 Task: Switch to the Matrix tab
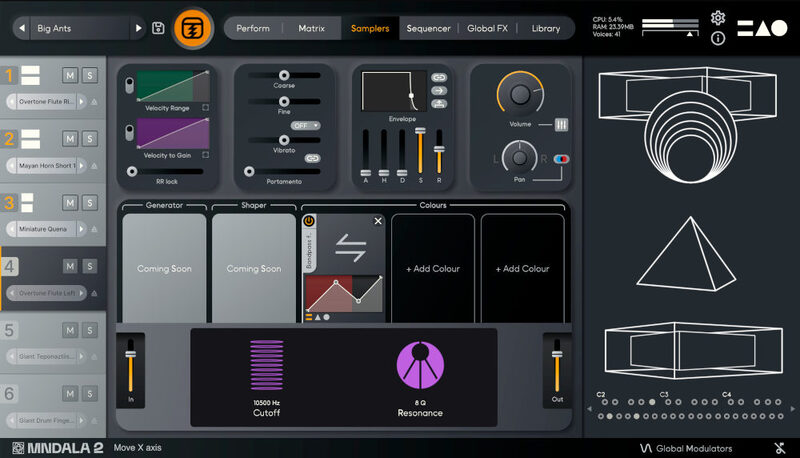[x=311, y=29]
